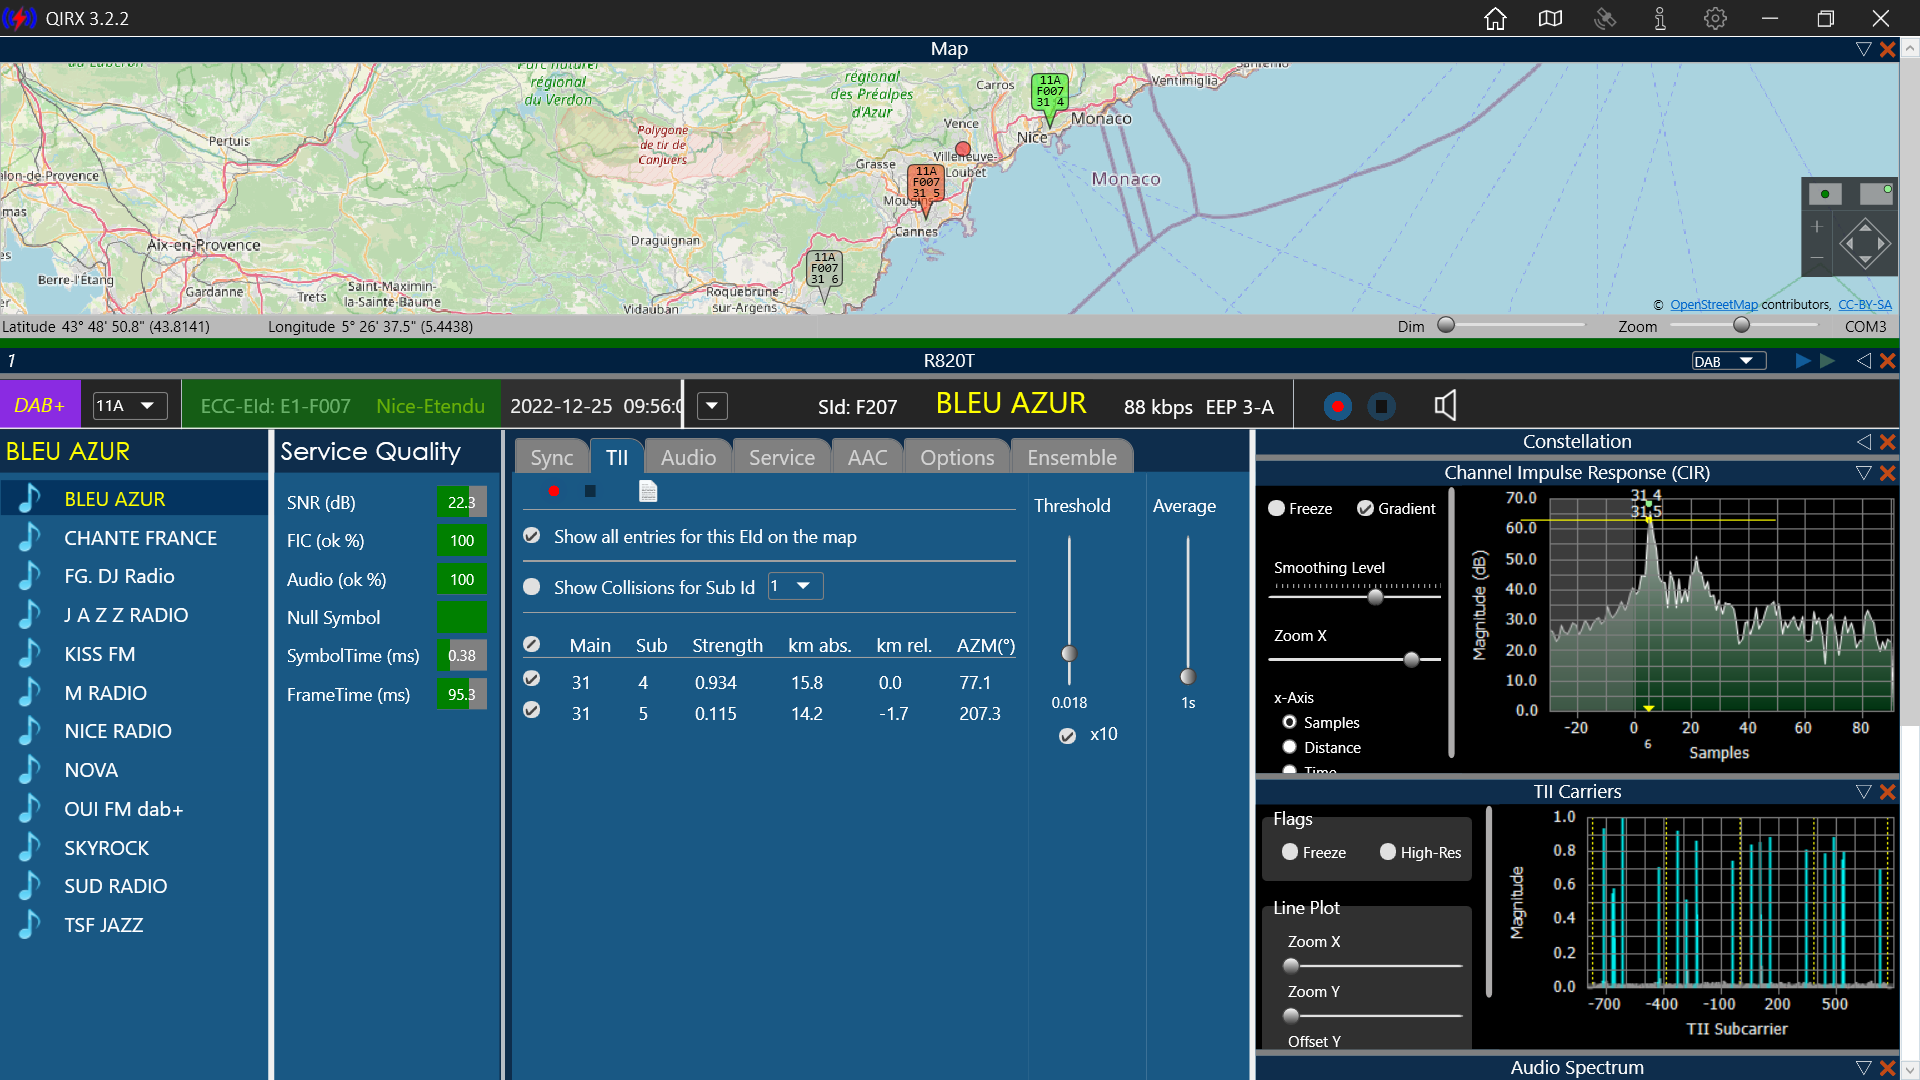Uncheck the TII row with Sub 4
Viewport: 1920px width, 1080px height.
pos(532,679)
